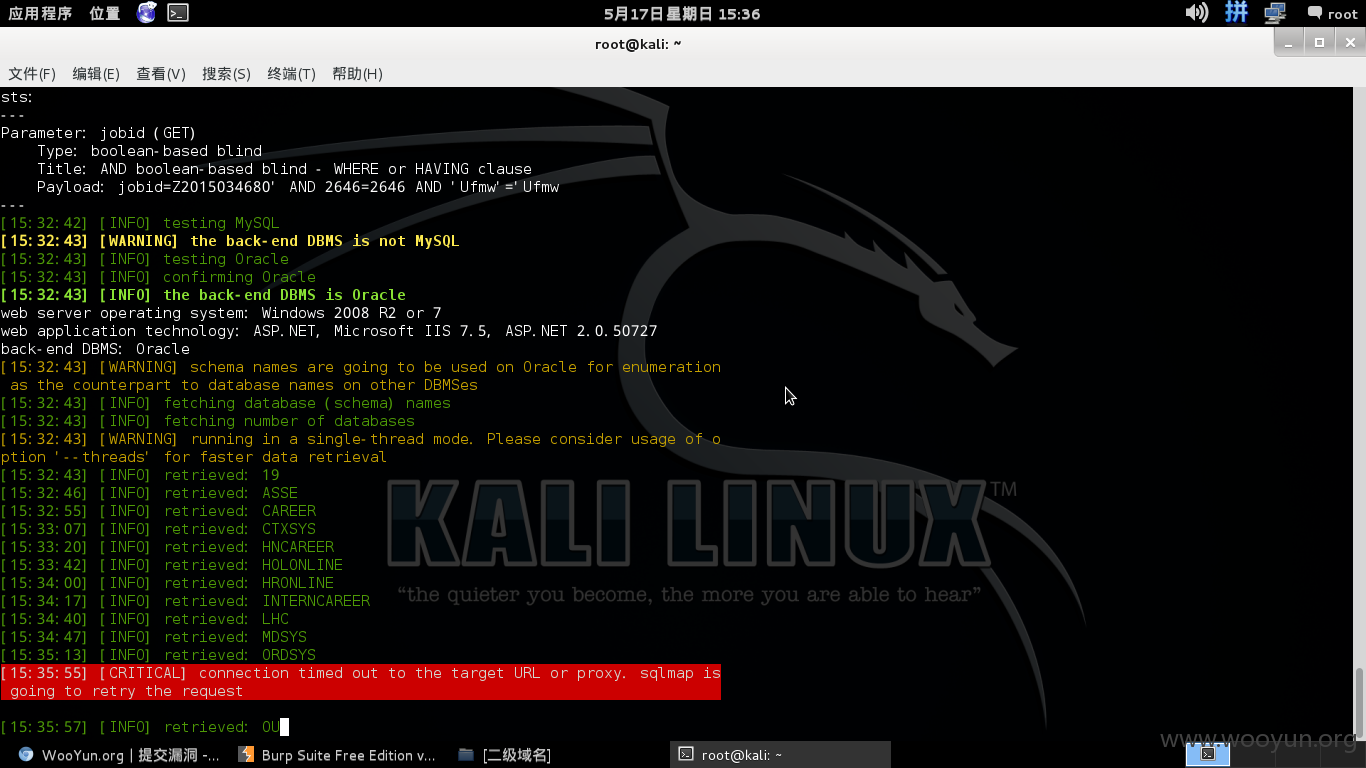Open the 应用程序 (Applications) menu
This screenshot has width=1366, height=768.
tap(40, 13)
